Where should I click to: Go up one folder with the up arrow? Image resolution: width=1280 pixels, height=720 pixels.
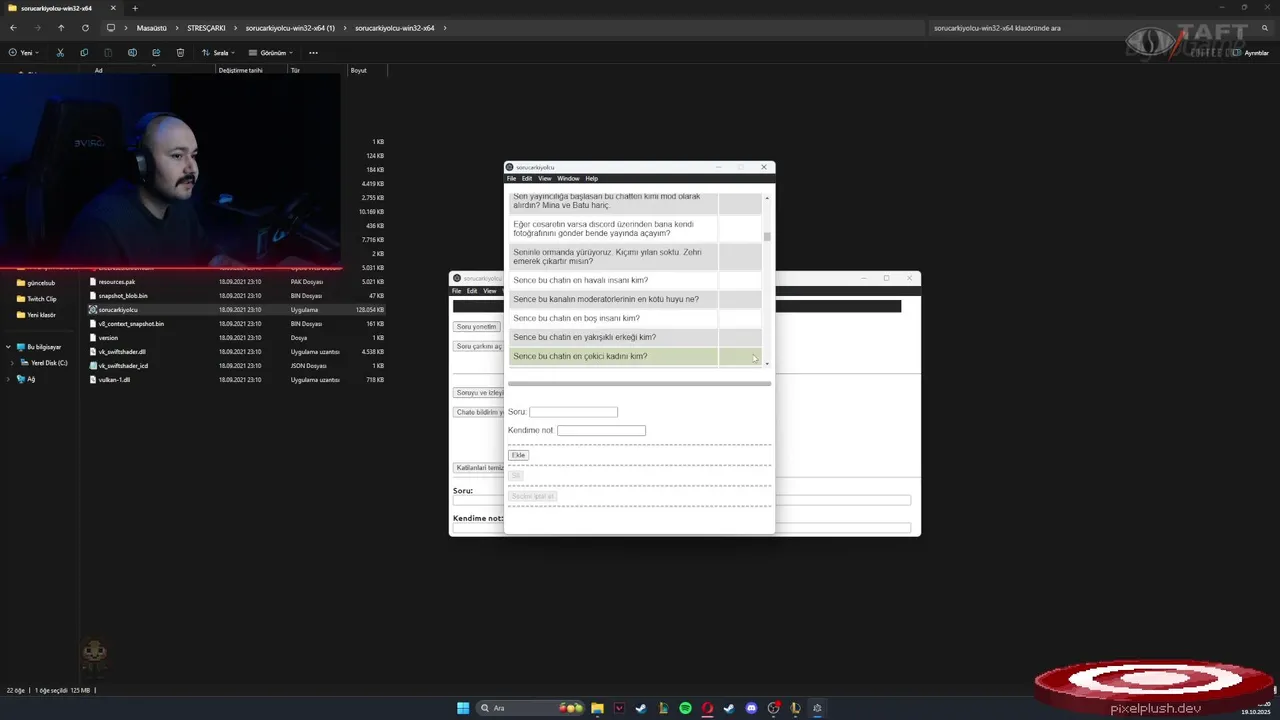61,28
